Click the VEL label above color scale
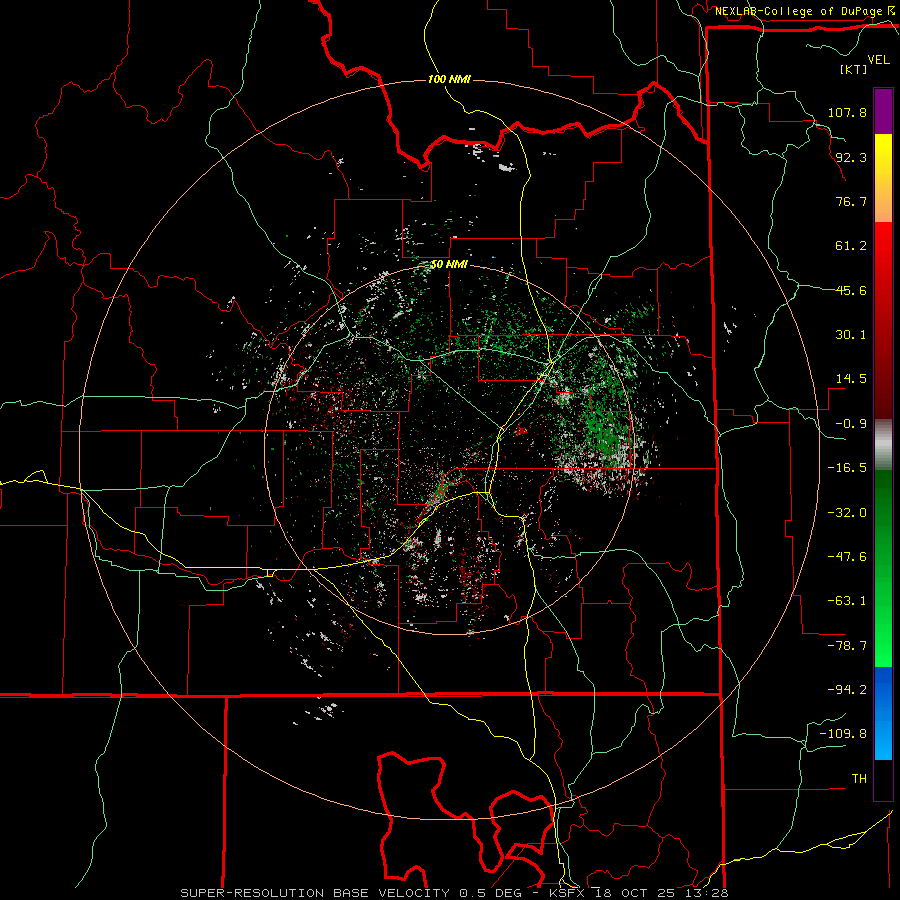 tap(878, 60)
